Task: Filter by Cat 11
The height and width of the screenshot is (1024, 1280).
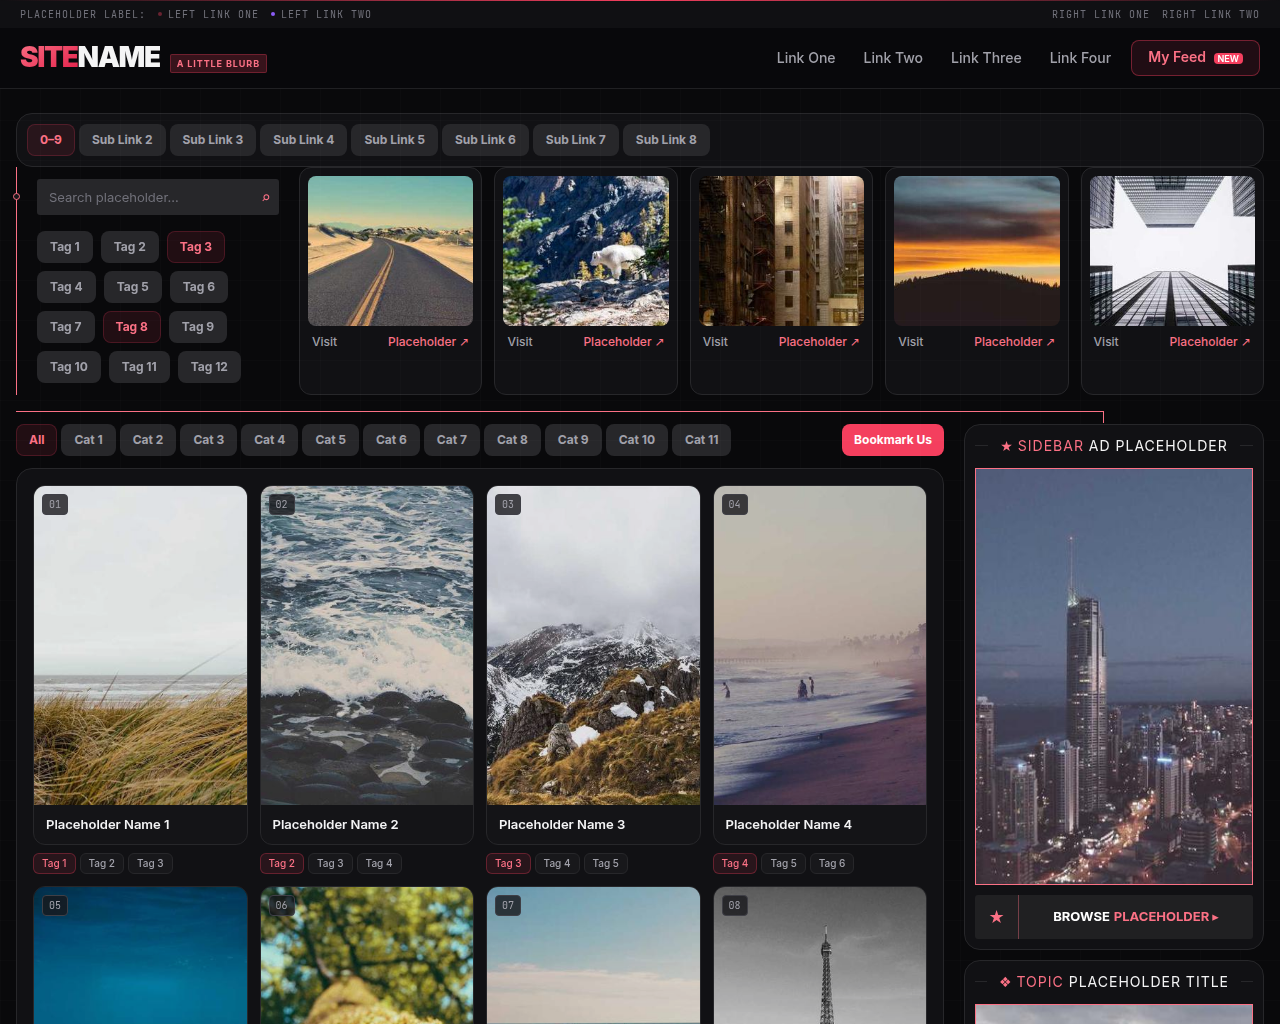Action: coord(702,440)
